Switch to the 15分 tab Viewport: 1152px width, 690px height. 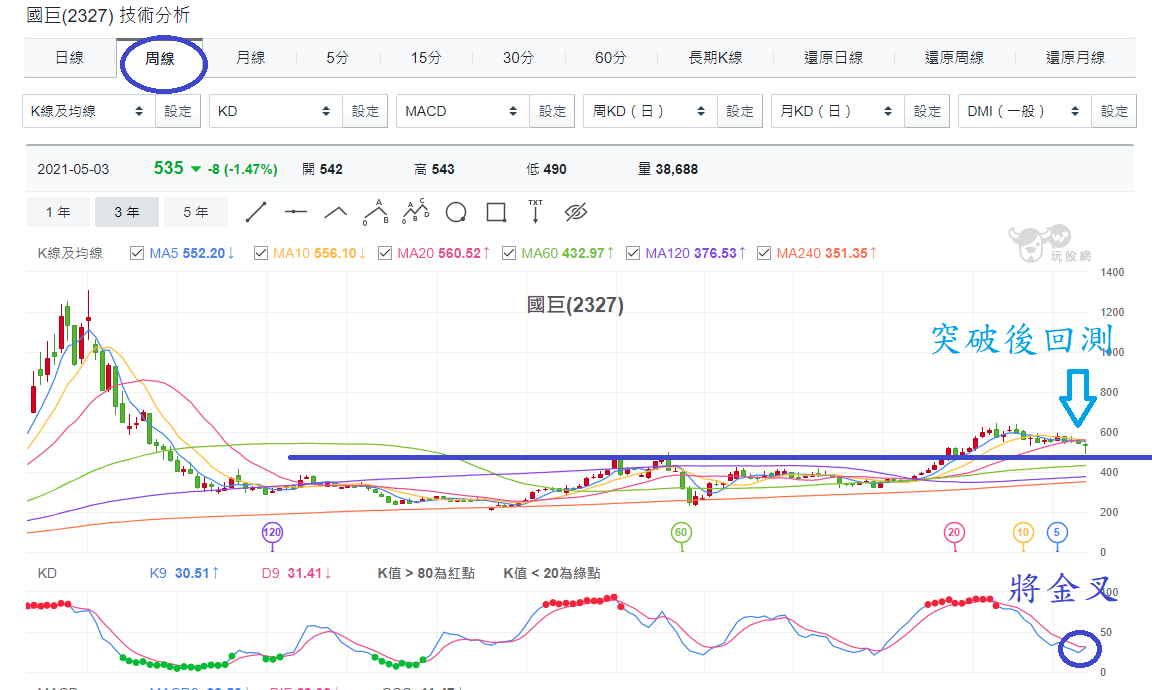[426, 57]
